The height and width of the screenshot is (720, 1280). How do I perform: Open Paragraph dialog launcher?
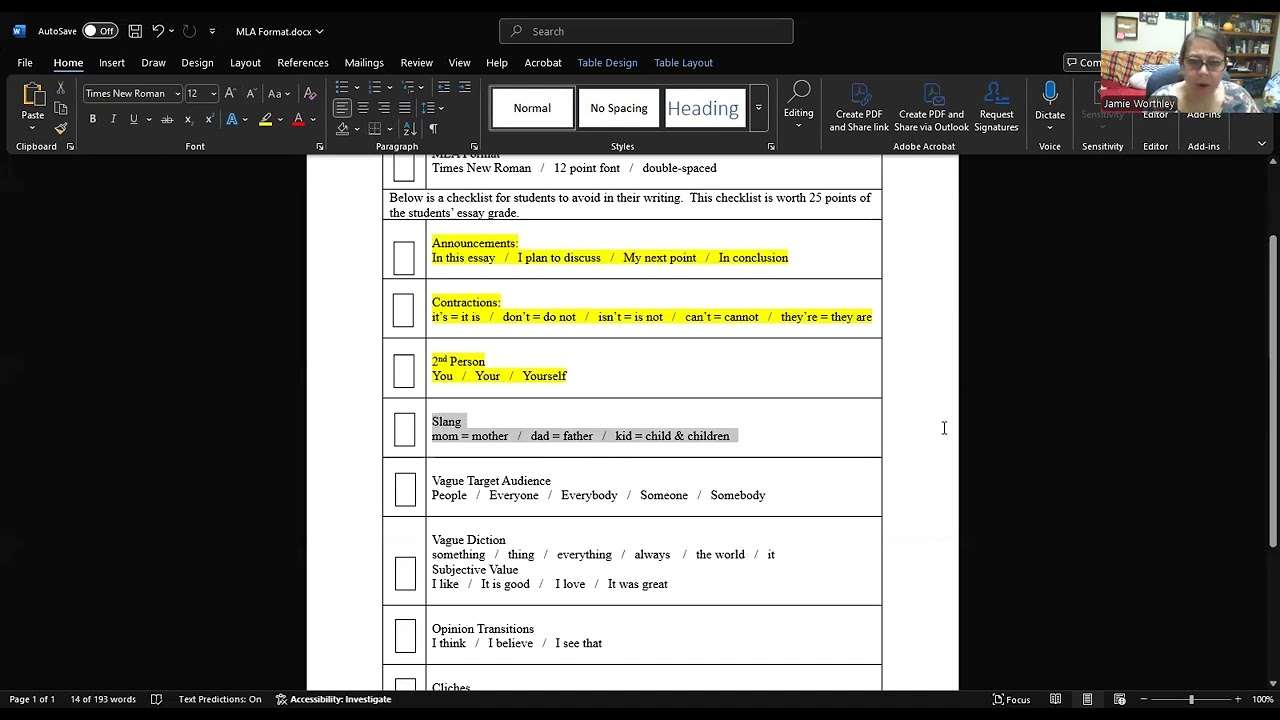point(474,146)
